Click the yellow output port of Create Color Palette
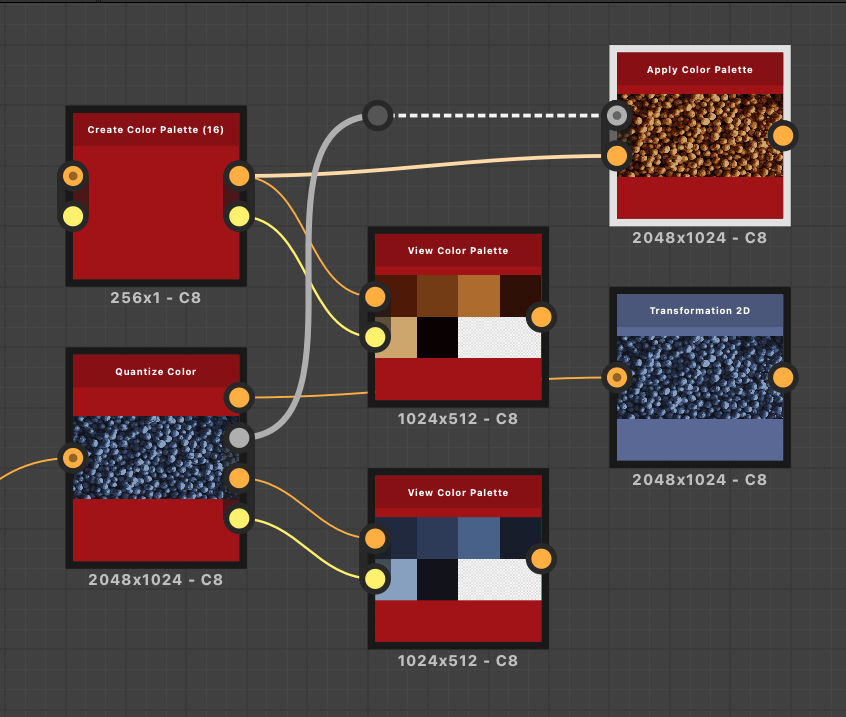 [x=239, y=215]
